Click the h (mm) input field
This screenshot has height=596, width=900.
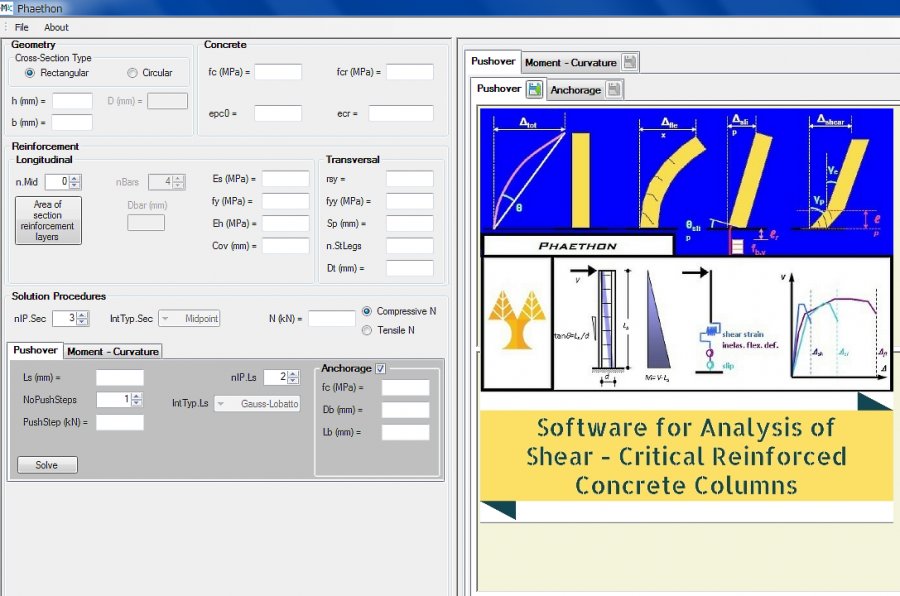(x=72, y=101)
